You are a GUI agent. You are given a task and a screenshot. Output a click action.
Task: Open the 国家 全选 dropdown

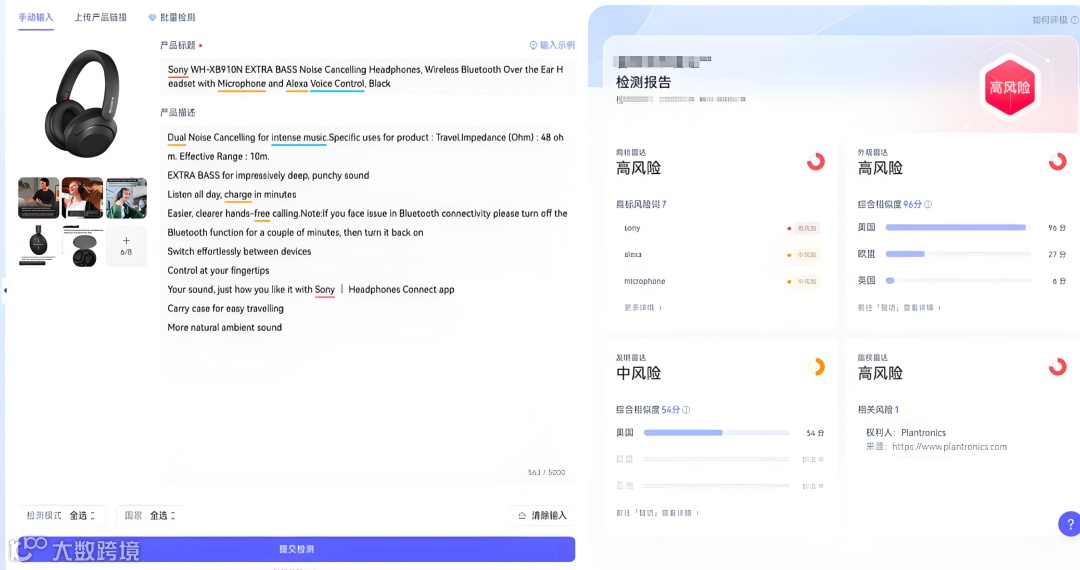[x=150, y=516]
